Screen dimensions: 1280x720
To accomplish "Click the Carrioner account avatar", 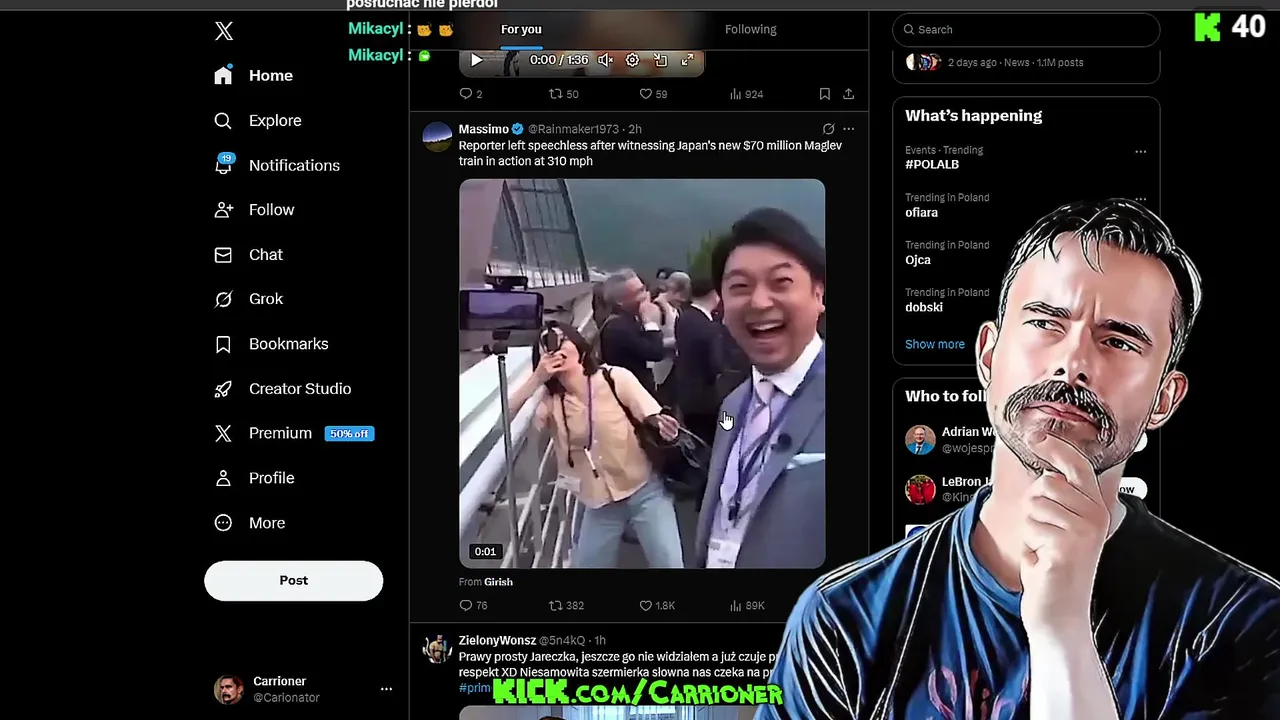I will click(229, 689).
